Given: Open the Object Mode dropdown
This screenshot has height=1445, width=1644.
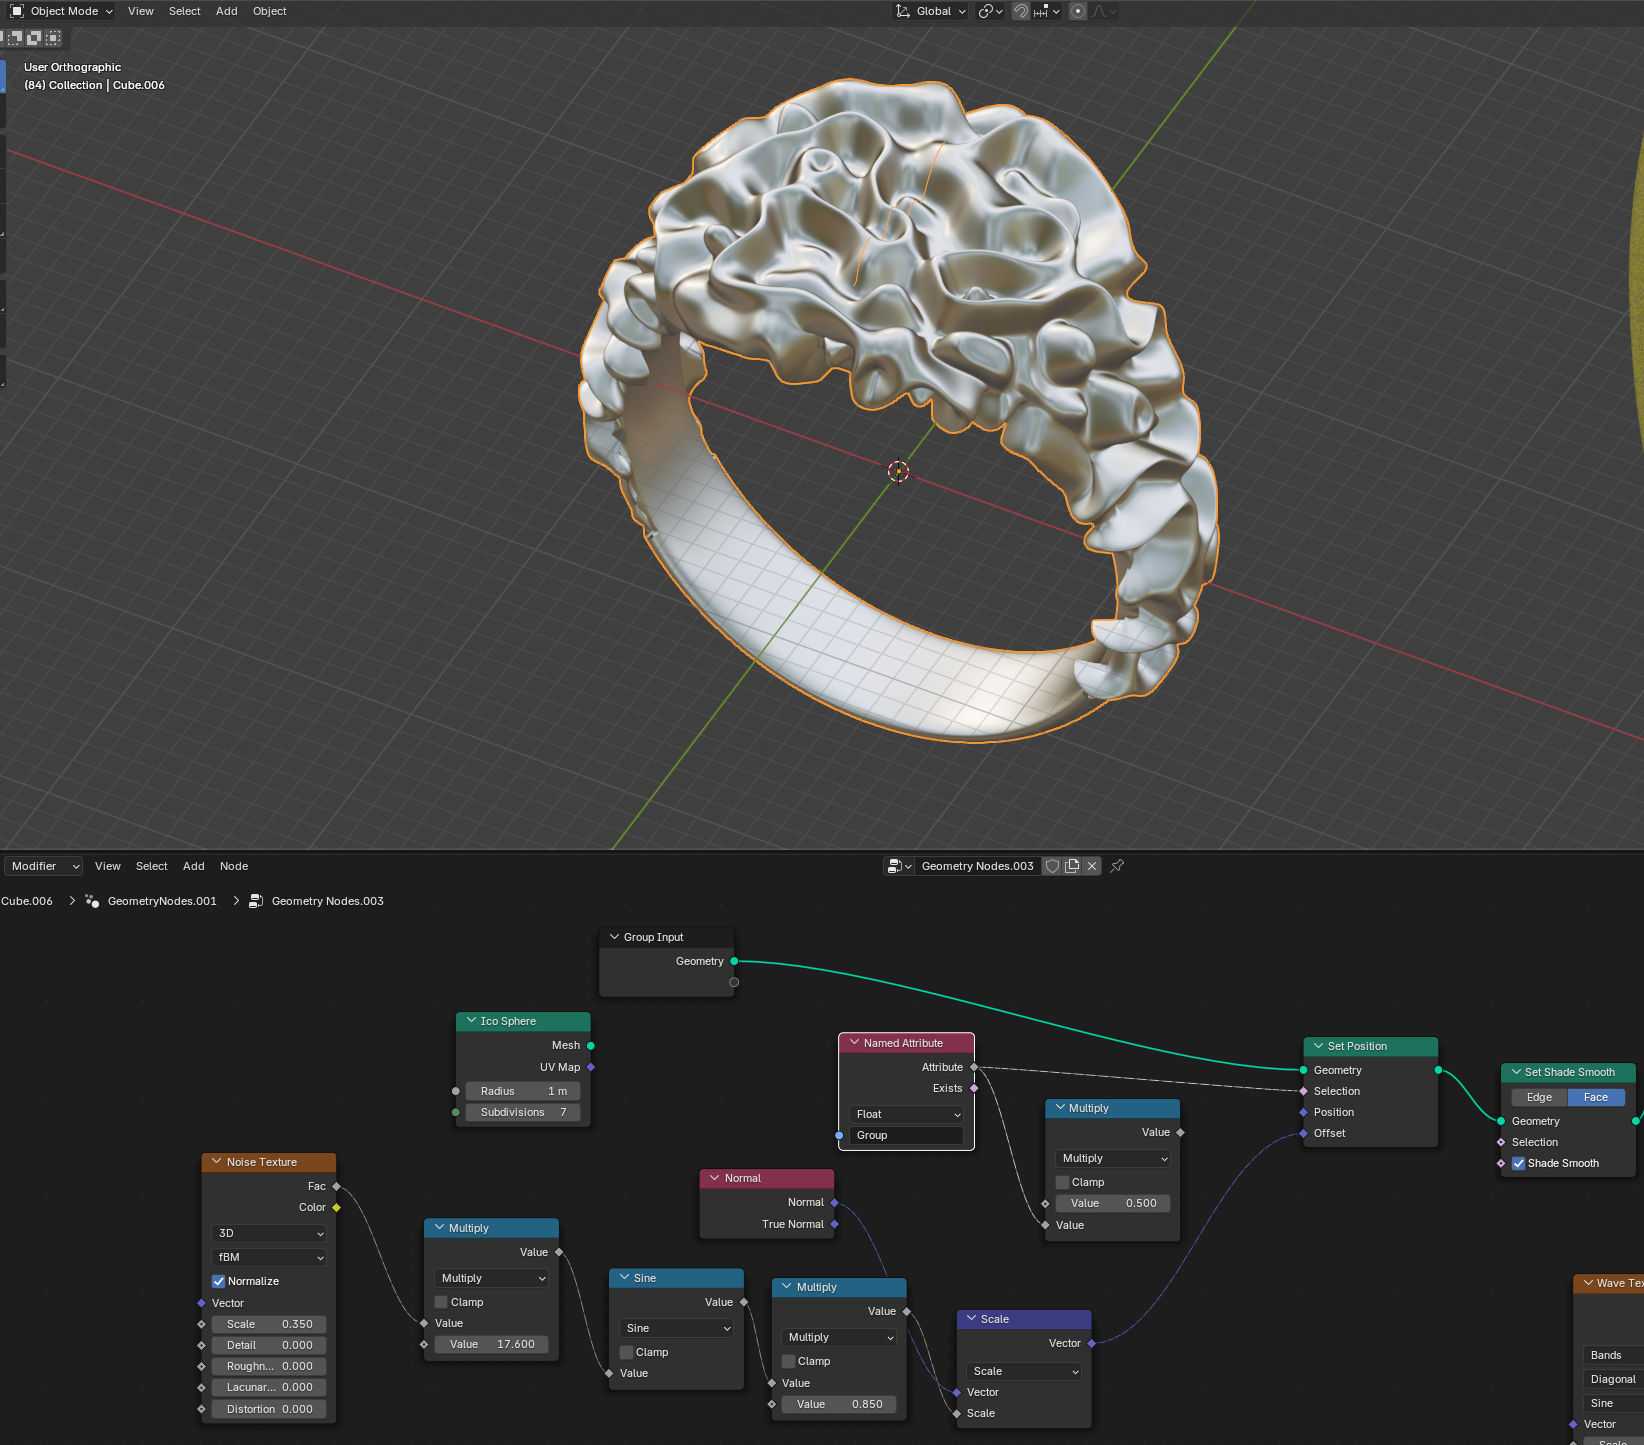Looking at the screenshot, I should click(62, 11).
